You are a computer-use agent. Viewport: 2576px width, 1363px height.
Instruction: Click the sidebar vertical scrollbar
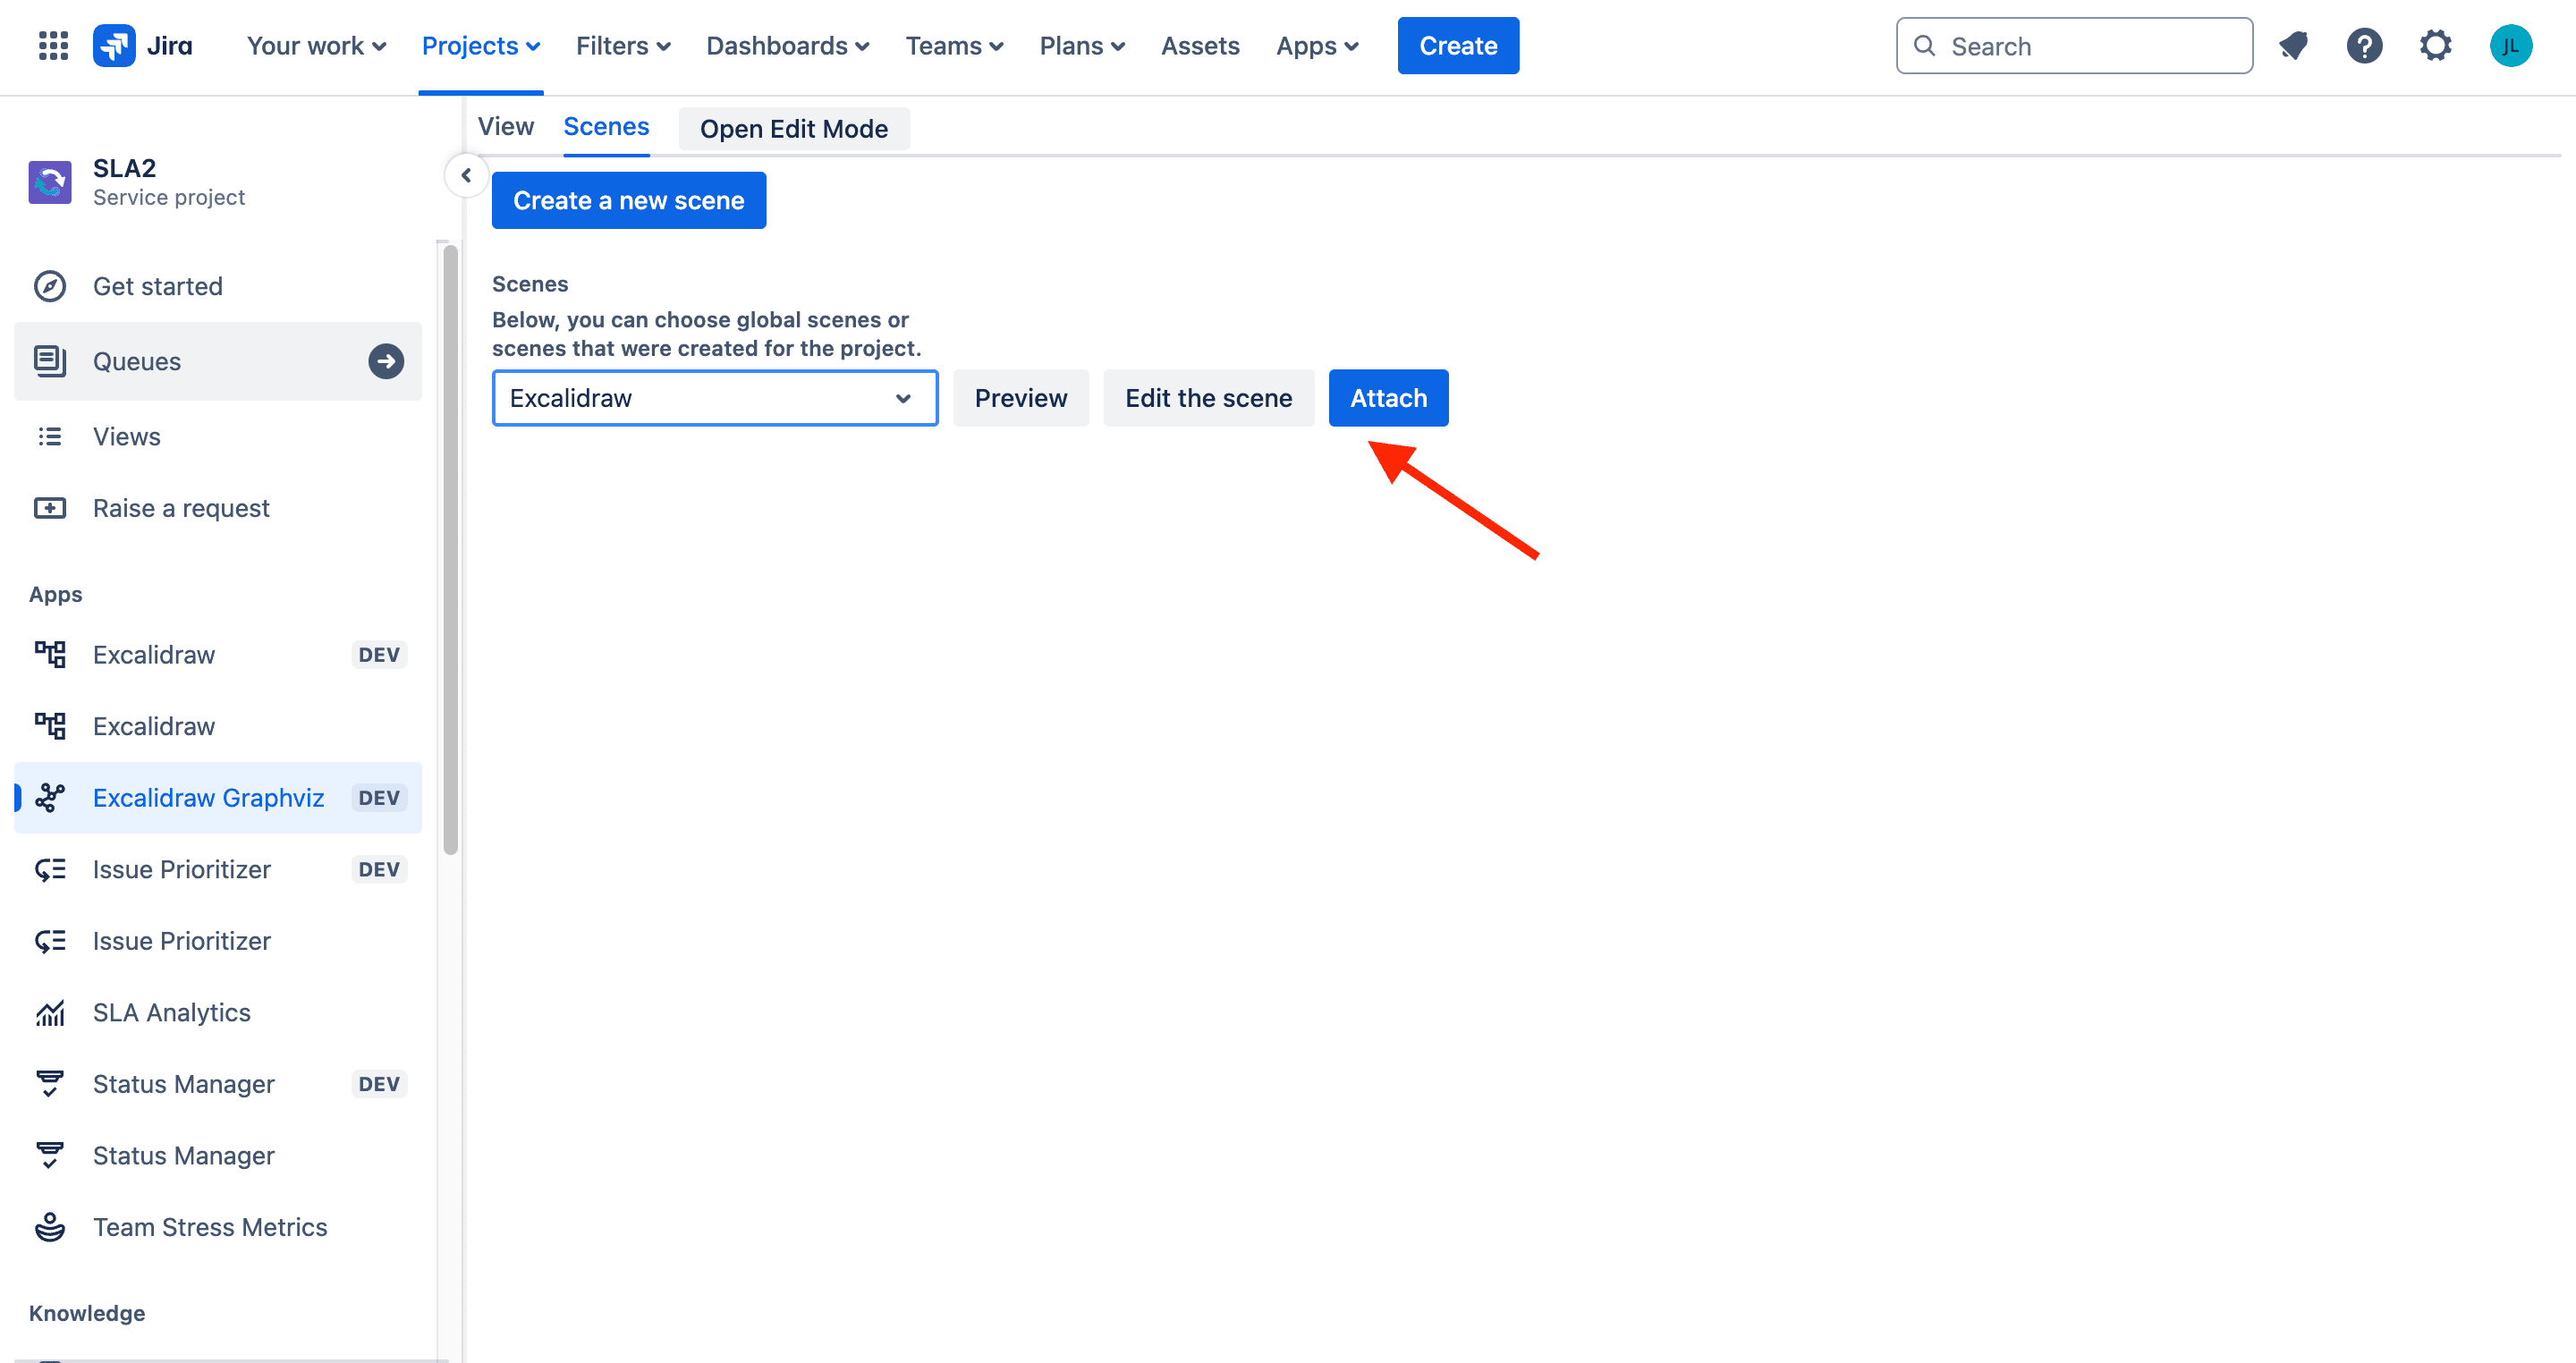pos(451,549)
